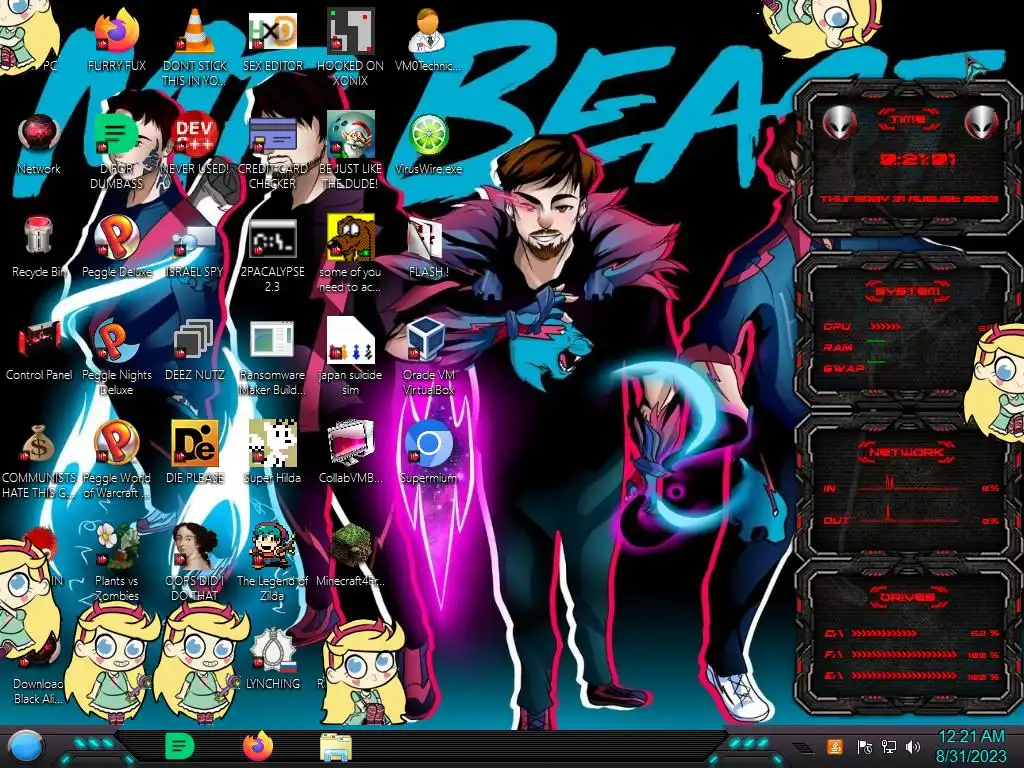The width and height of the screenshot is (1024, 768).
Task: Open the Network desktop icon
Action: point(39,136)
